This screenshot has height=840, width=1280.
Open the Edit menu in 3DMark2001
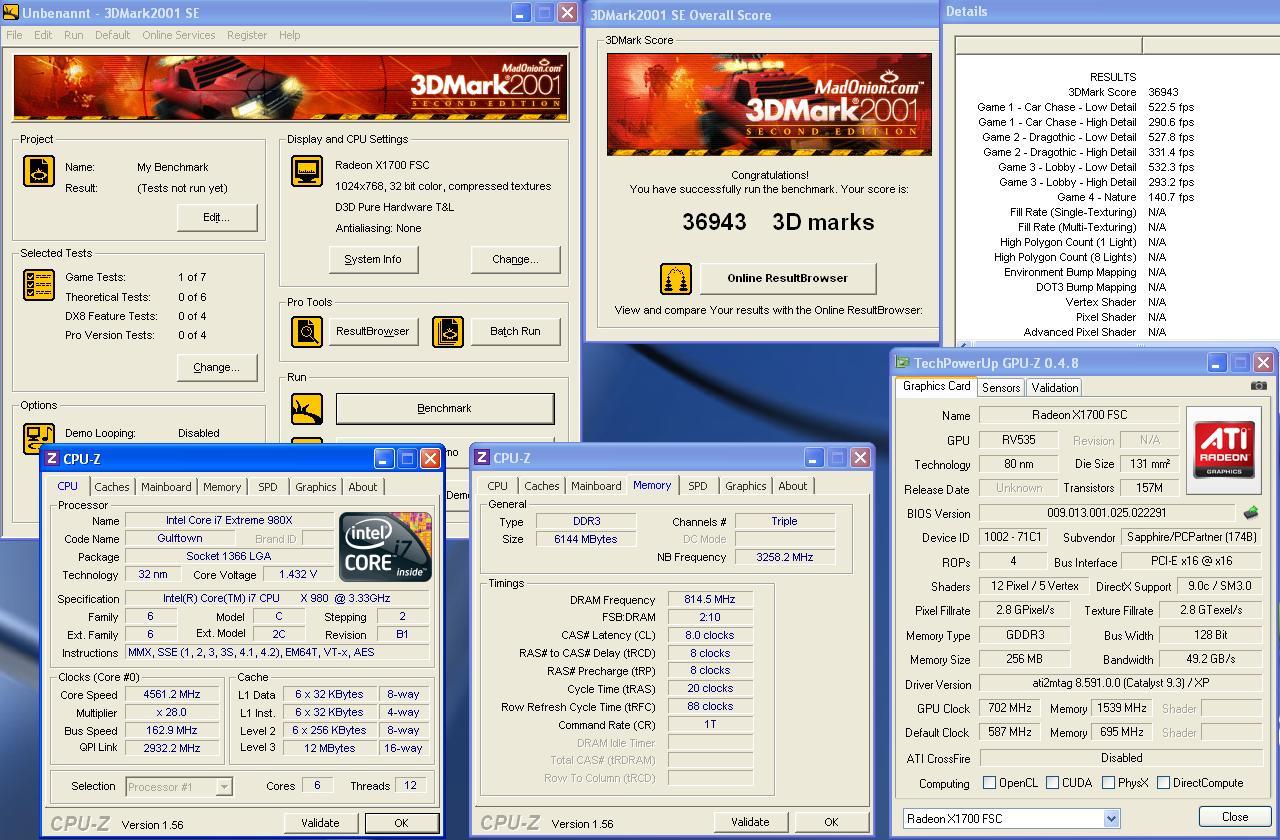click(x=43, y=35)
